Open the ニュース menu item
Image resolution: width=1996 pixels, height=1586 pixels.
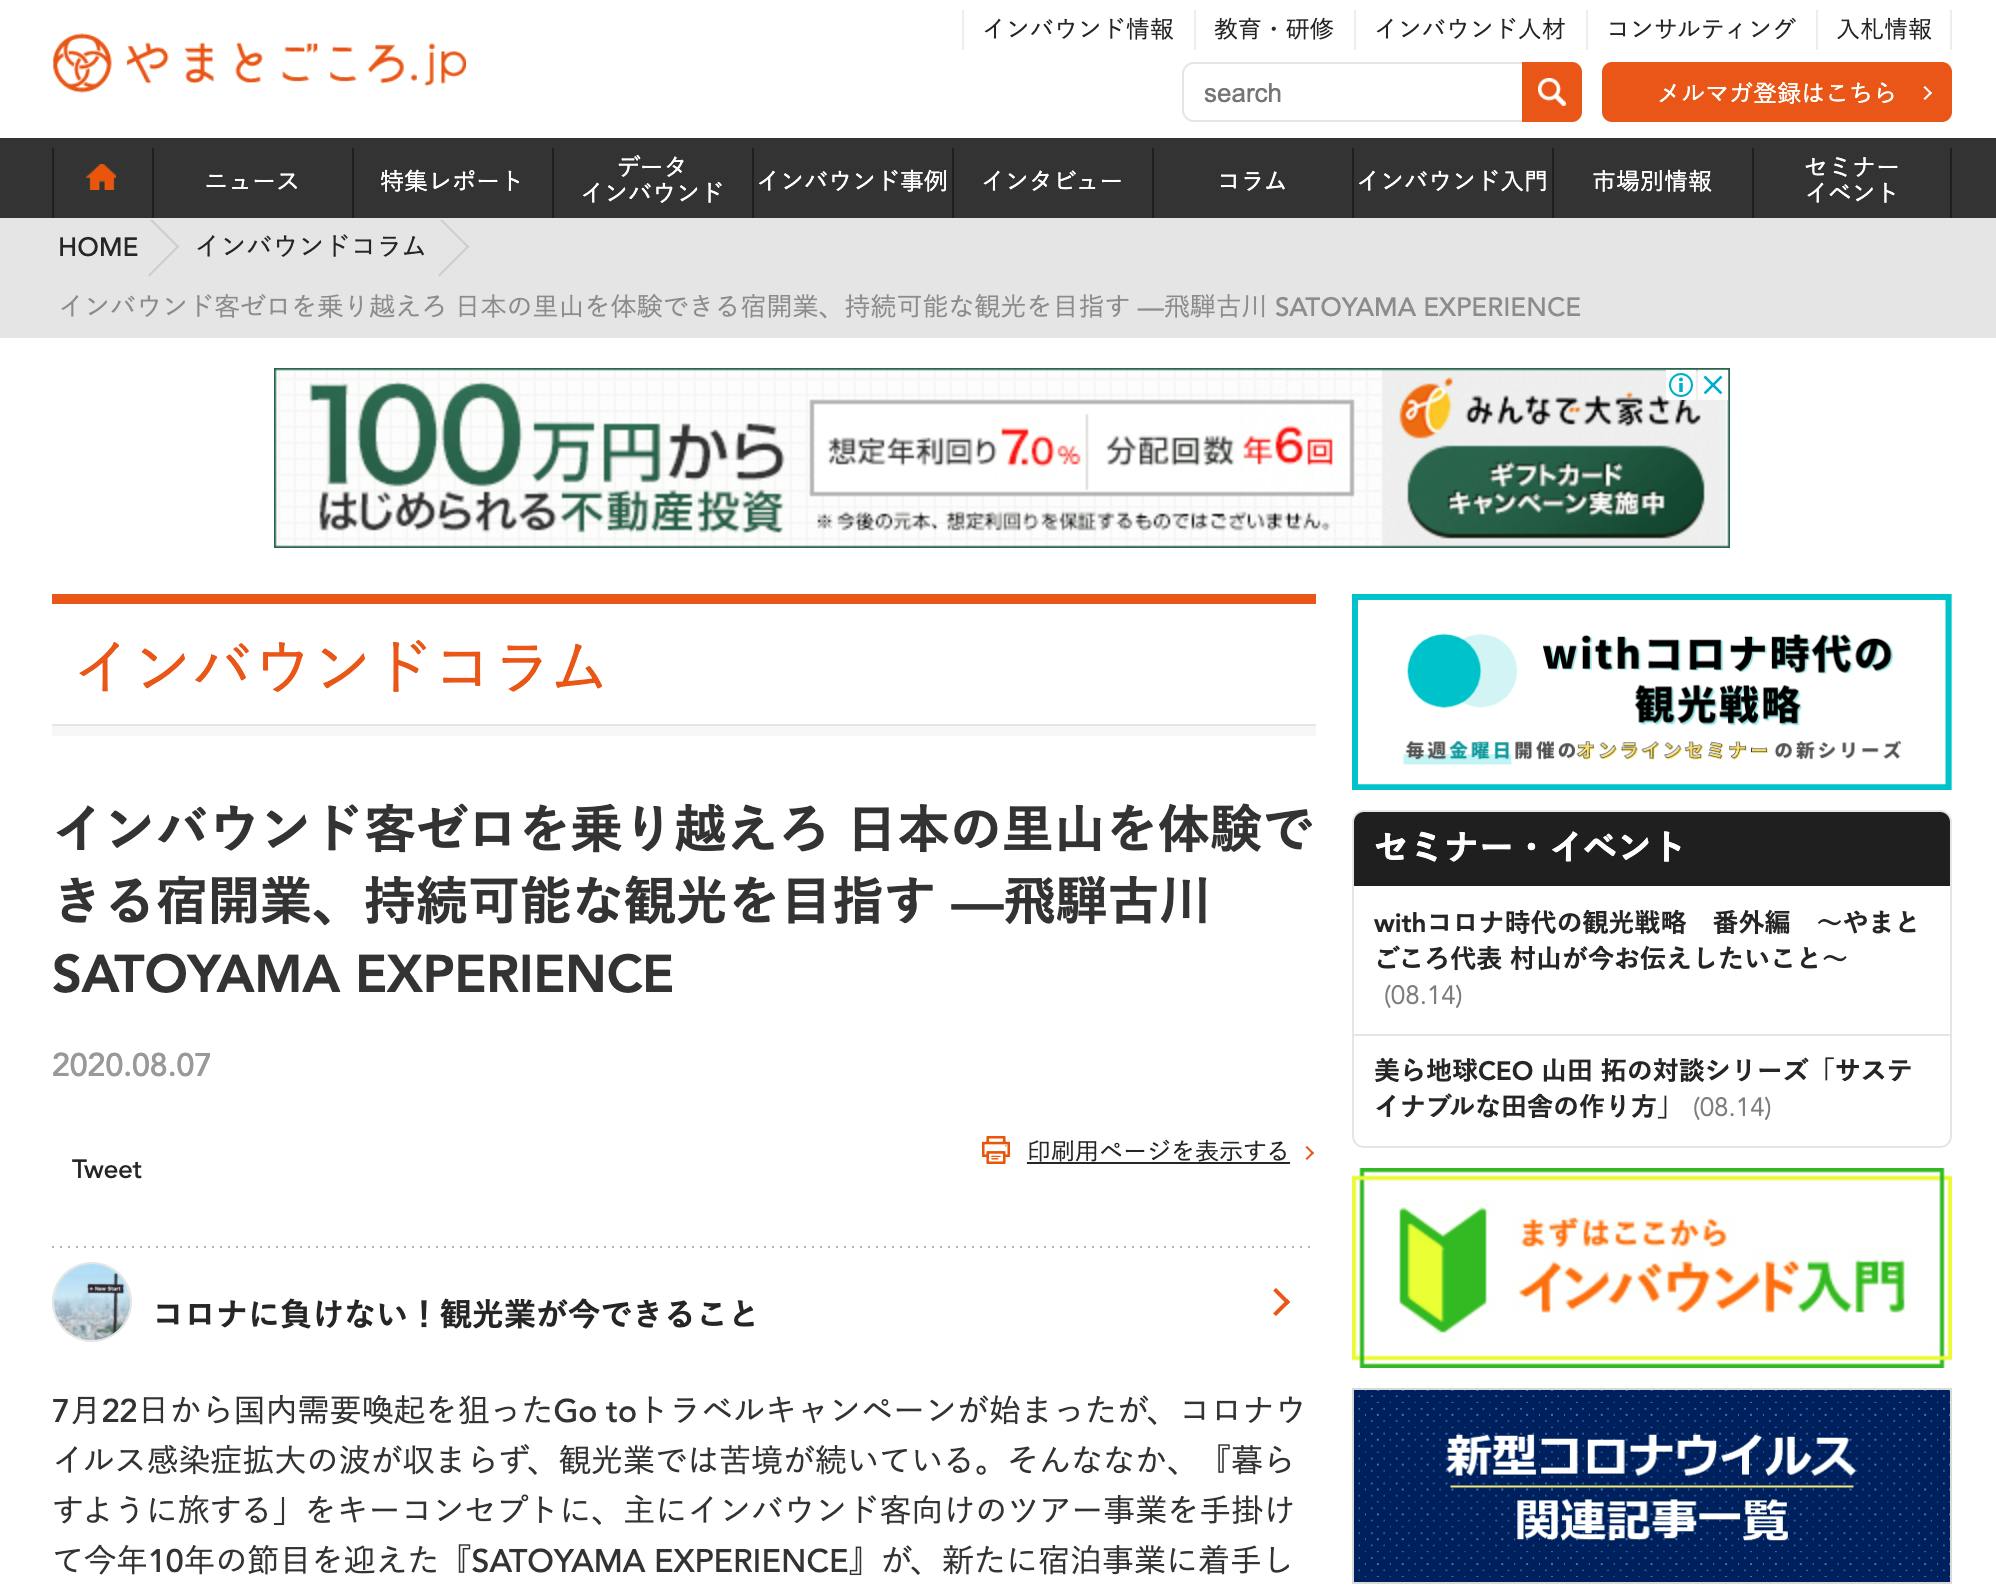[x=252, y=180]
